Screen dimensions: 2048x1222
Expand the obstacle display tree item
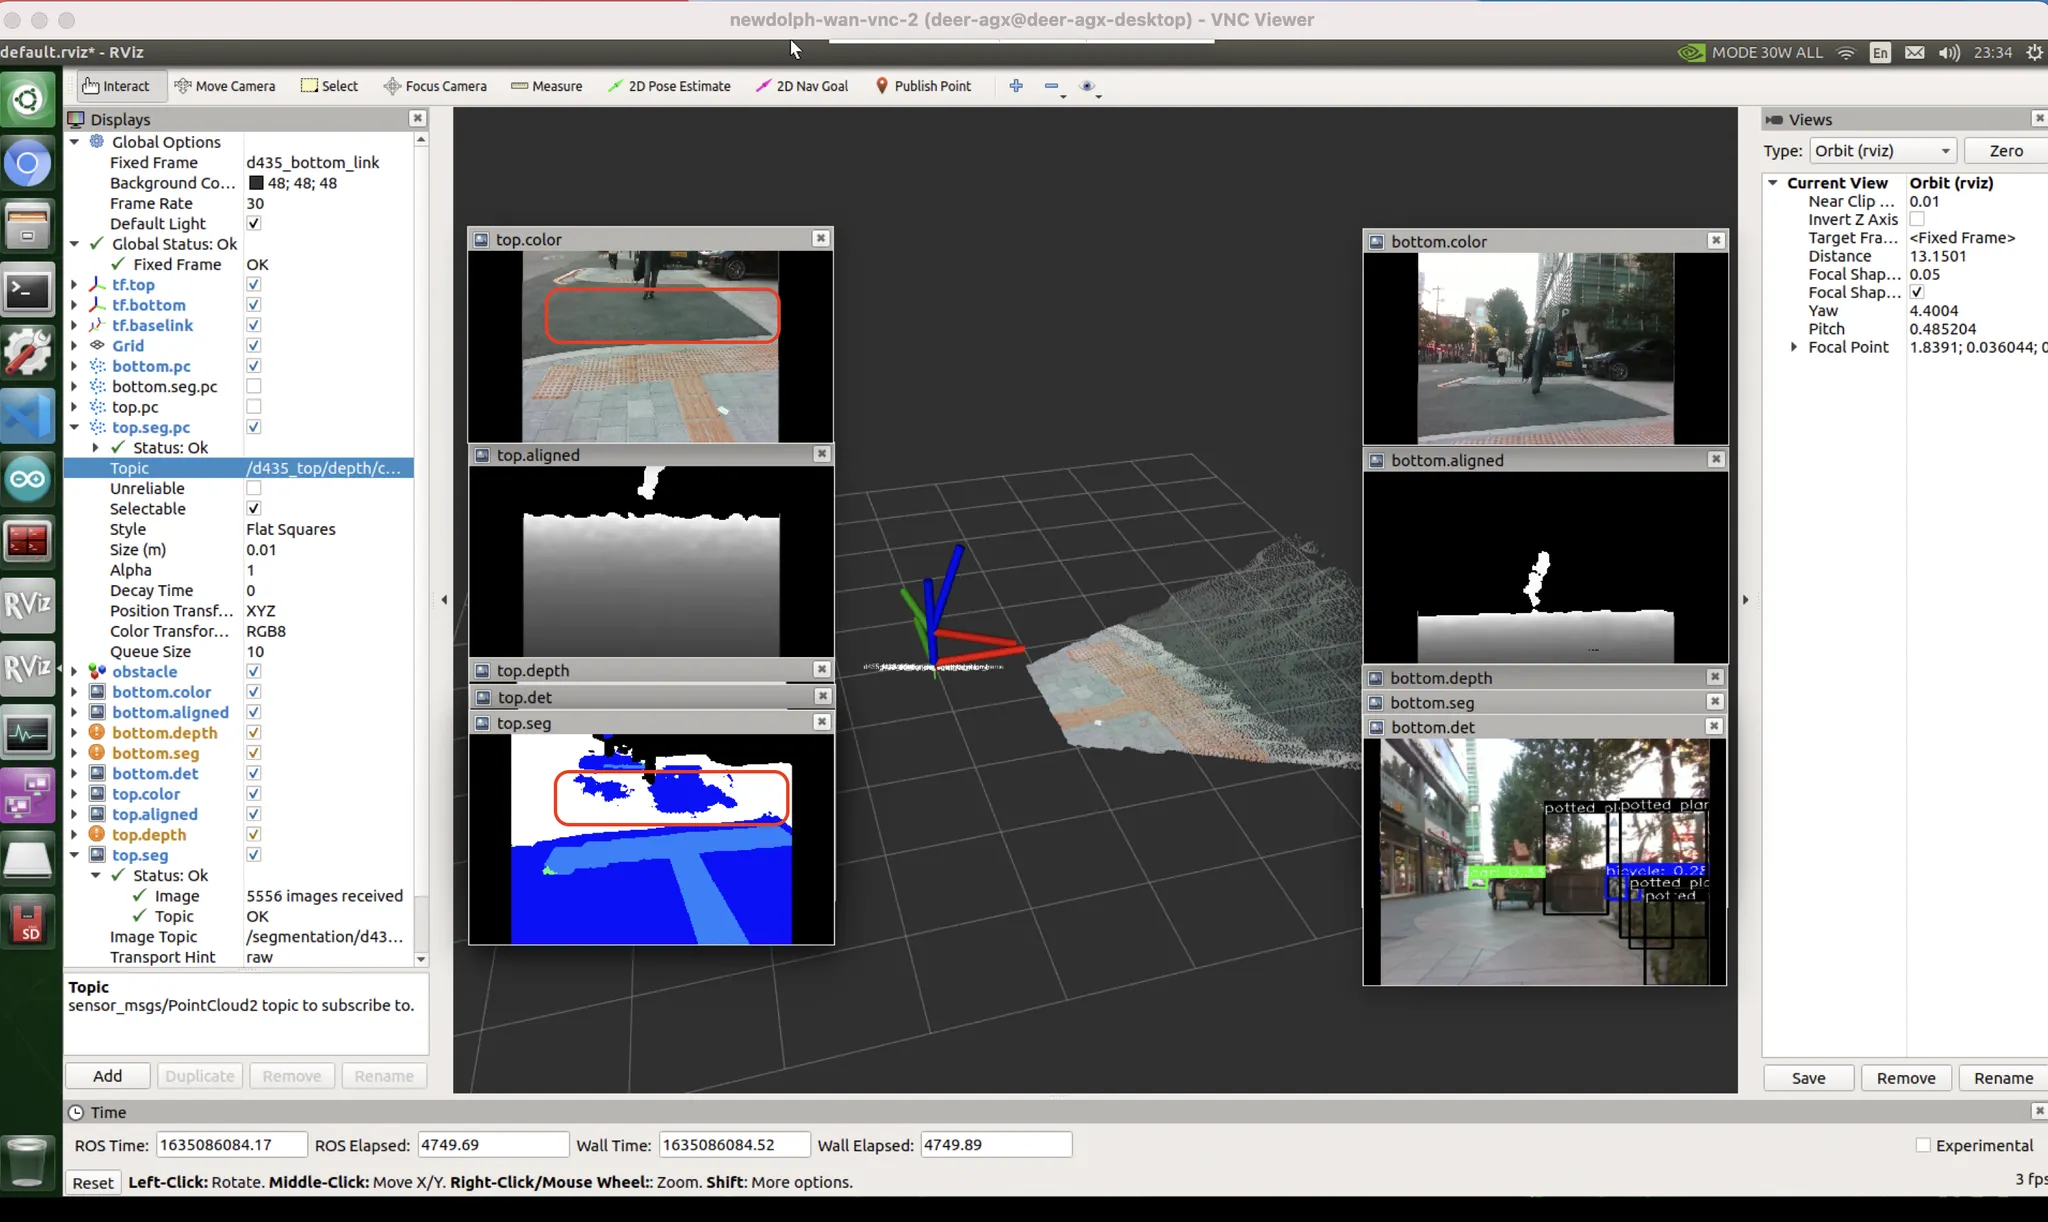coord(74,672)
